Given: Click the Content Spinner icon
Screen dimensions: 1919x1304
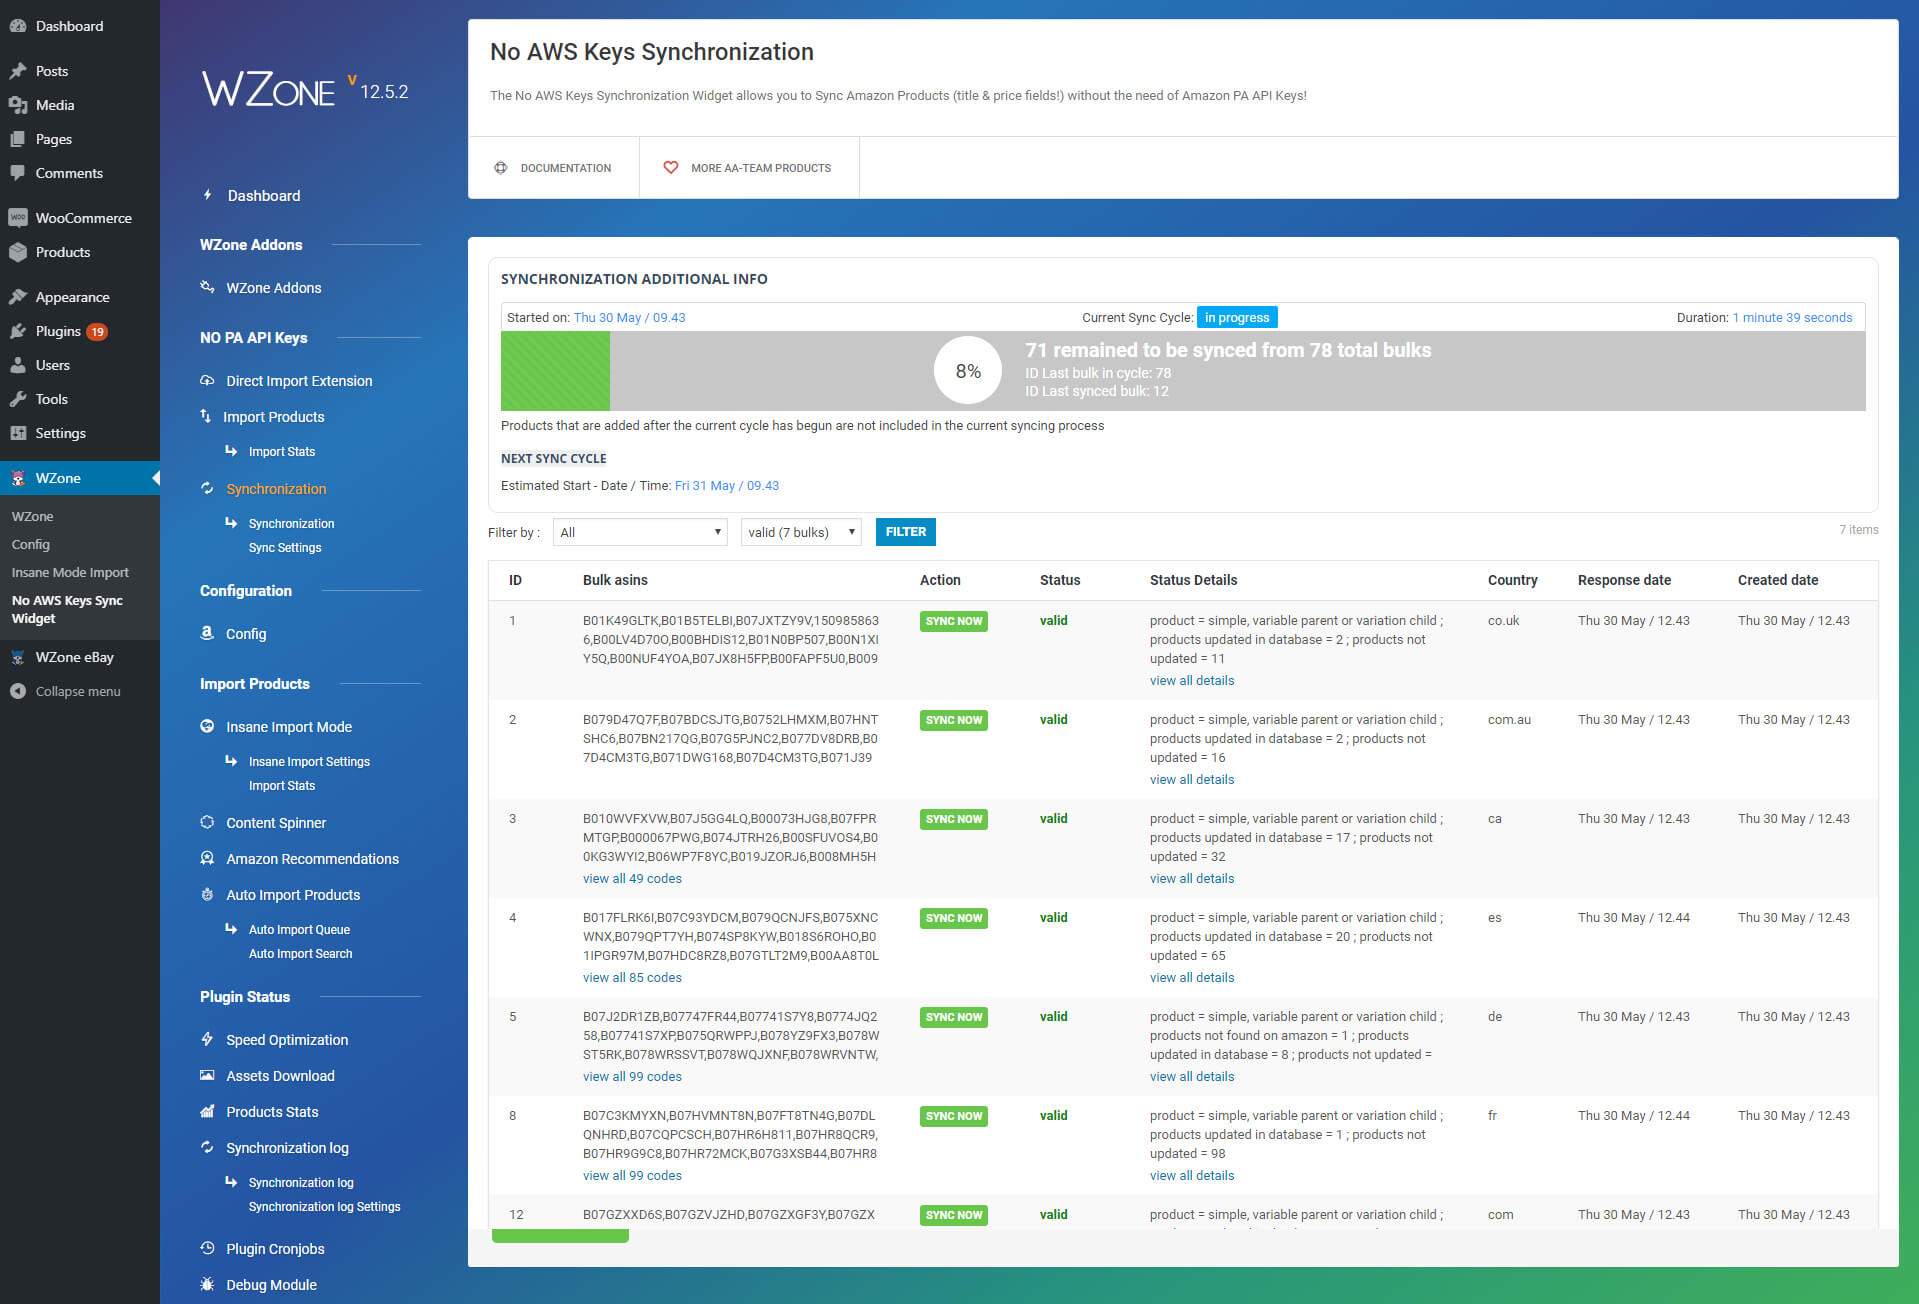Looking at the screenshot, I should pyautogui.click(x=207, y=823).
